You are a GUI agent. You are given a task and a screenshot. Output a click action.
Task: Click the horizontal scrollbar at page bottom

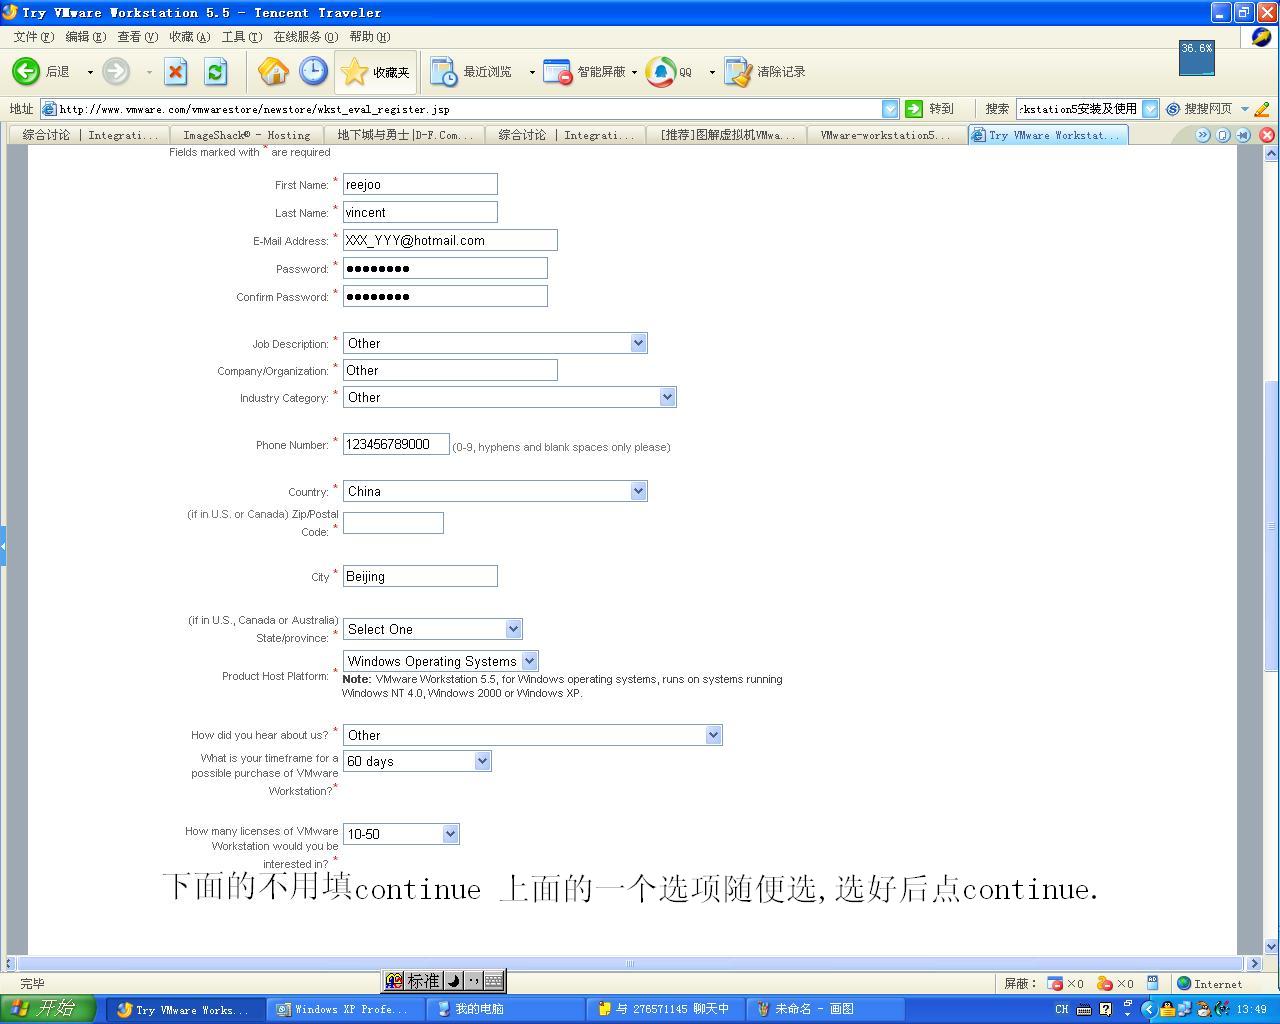[x=630, y=964]
